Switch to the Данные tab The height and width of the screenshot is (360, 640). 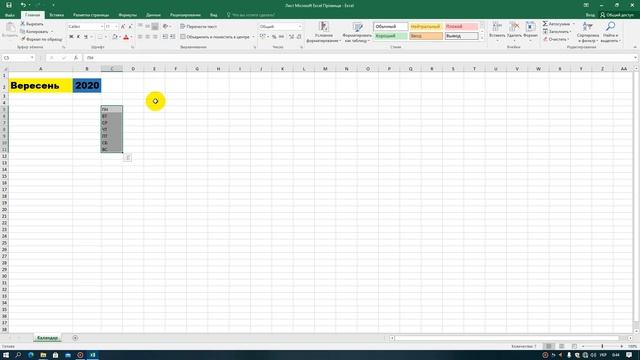coord(153,15)
